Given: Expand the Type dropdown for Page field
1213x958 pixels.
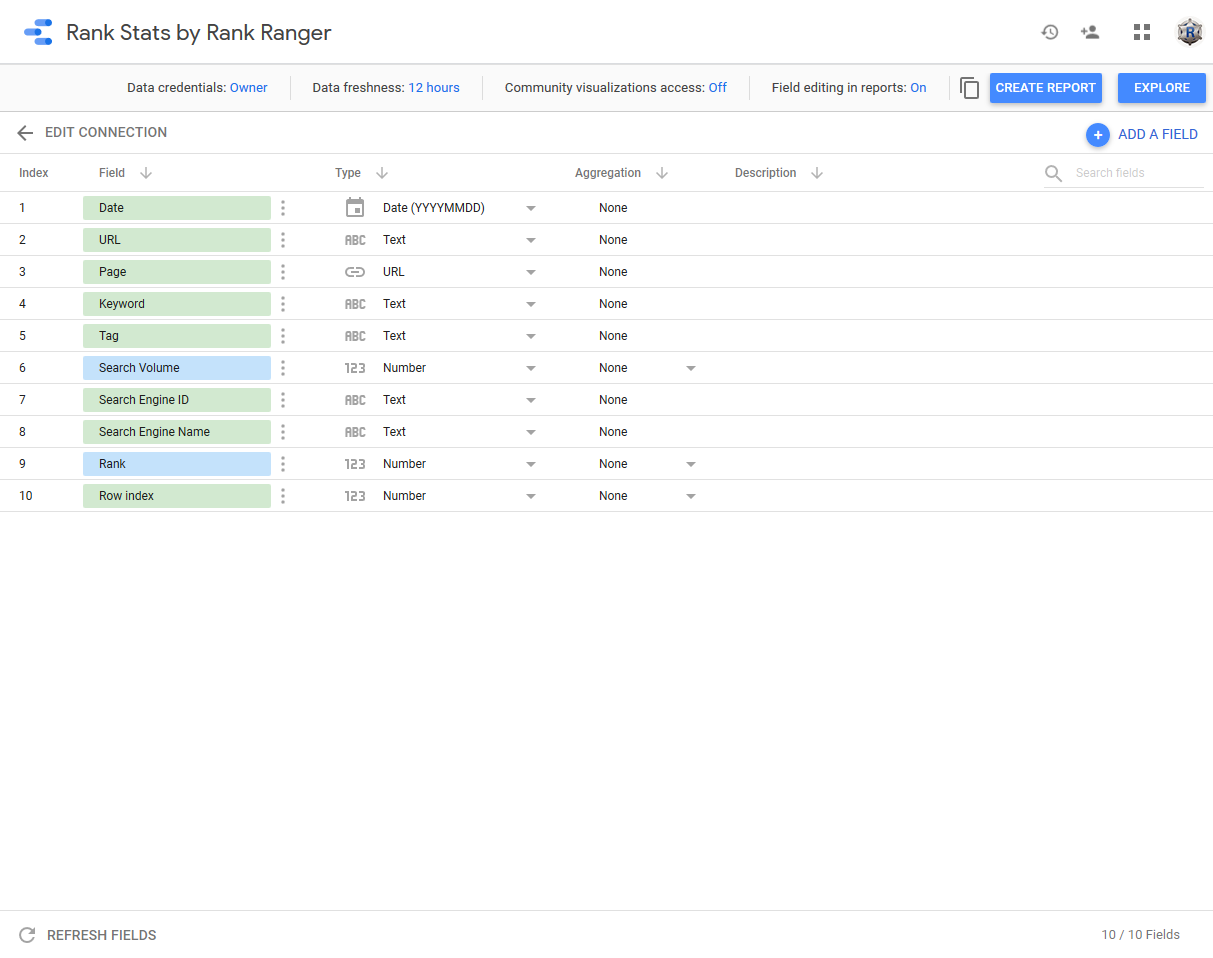Looking at the screenshot, I should click(x=531, y=272).
